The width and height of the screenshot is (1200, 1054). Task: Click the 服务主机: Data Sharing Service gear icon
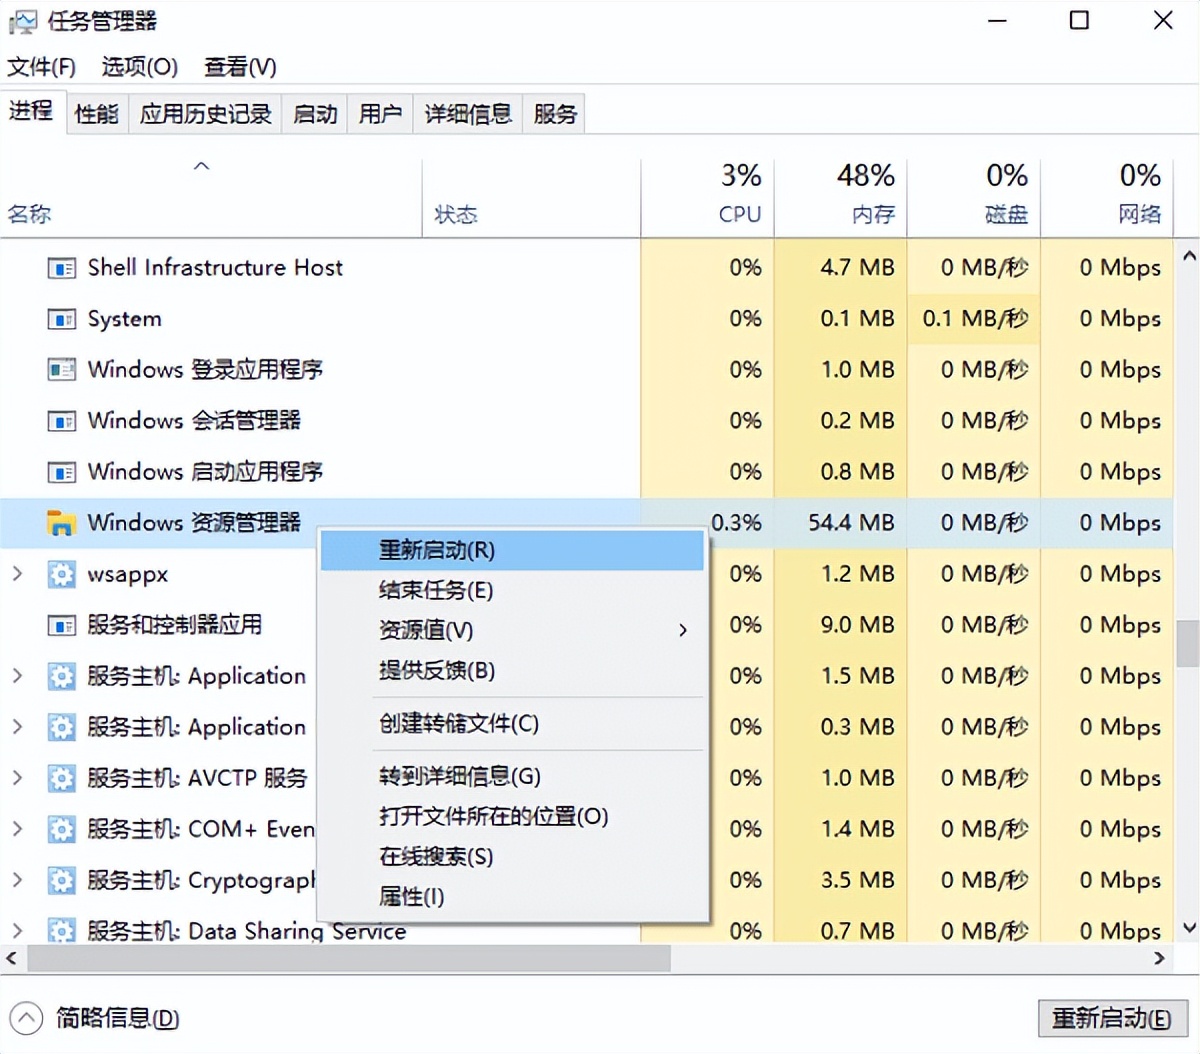[x=62, y=931]
